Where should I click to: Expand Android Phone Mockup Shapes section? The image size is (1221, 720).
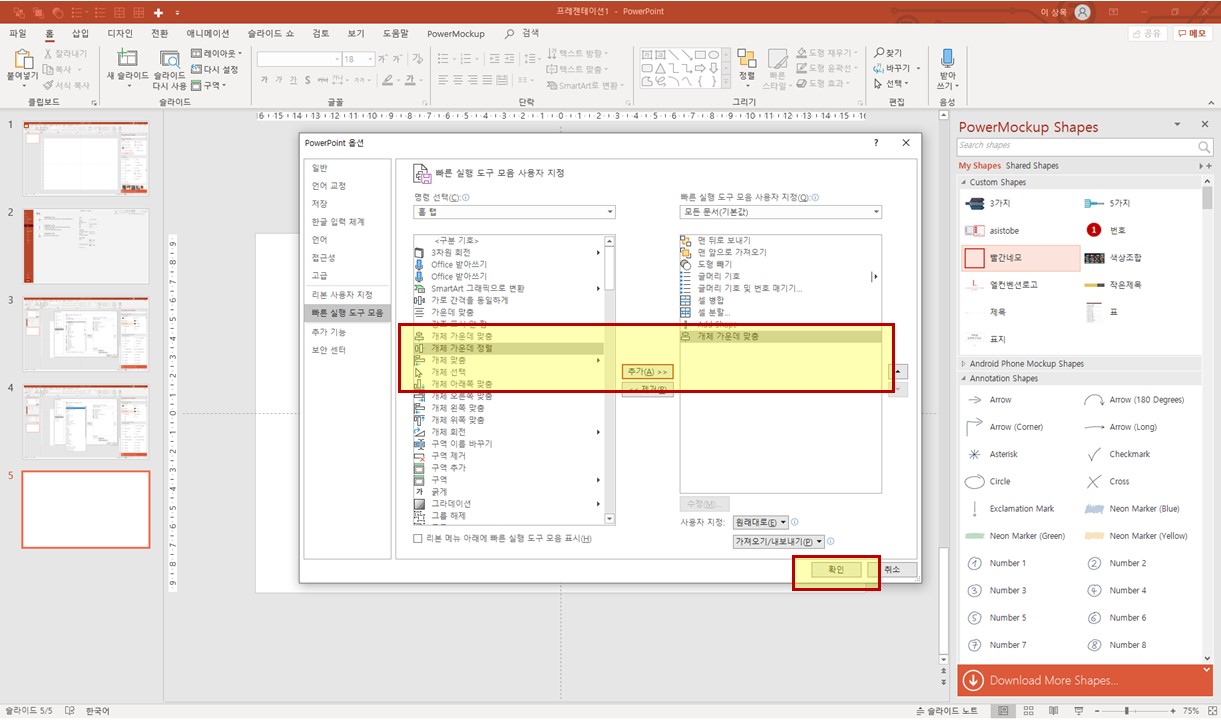[x=964, y=364]
